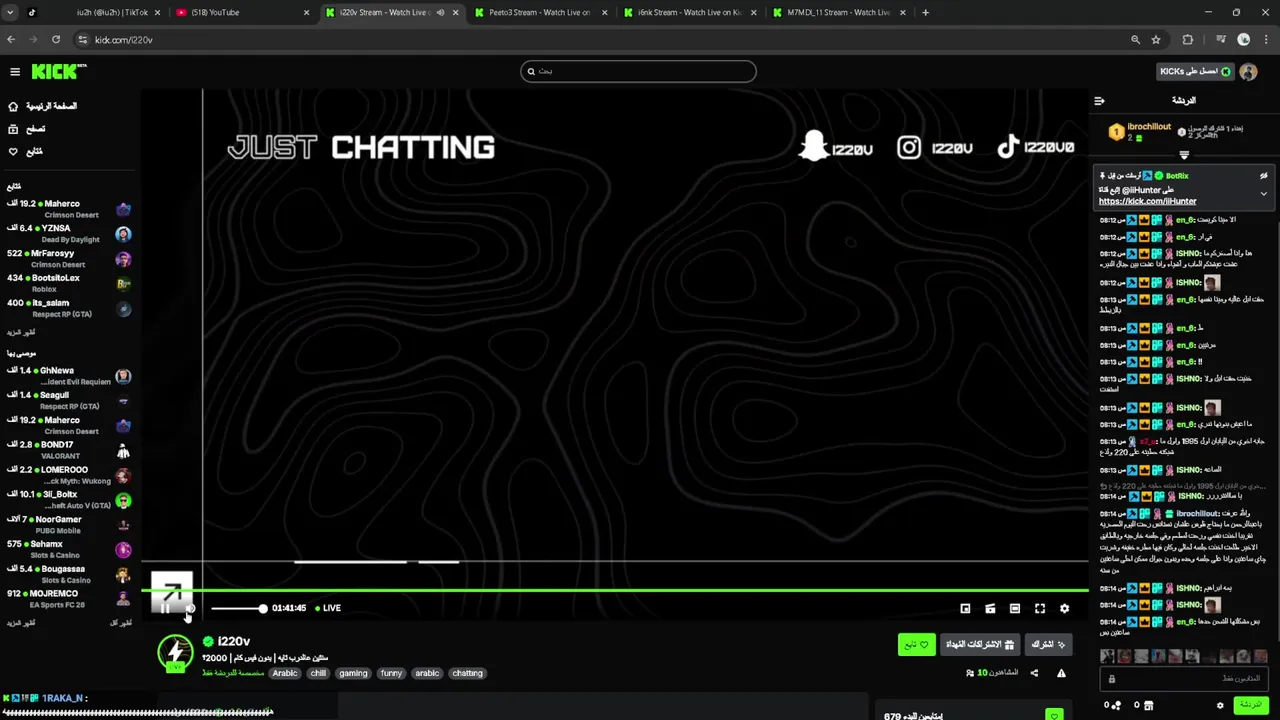Click the green Follow button
1280x720 pixels.
tap(916, 645)
